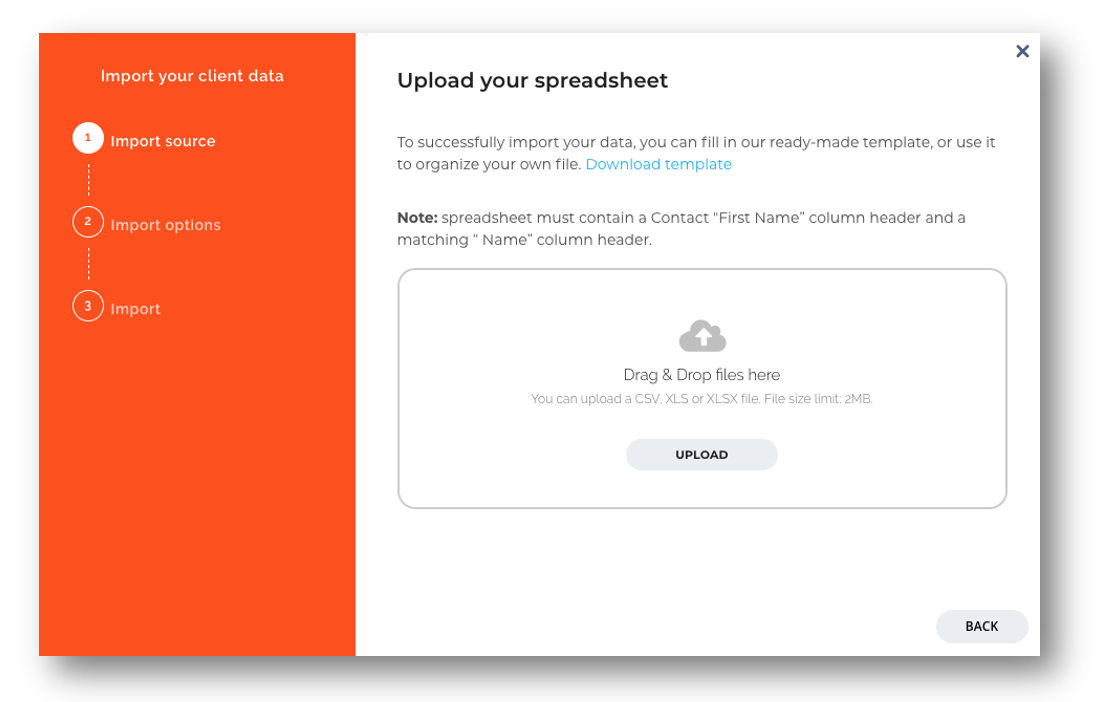Click the file size limit note text
Screen dimensions: 1117x702
pyautogui.click(x=701, y=398)
